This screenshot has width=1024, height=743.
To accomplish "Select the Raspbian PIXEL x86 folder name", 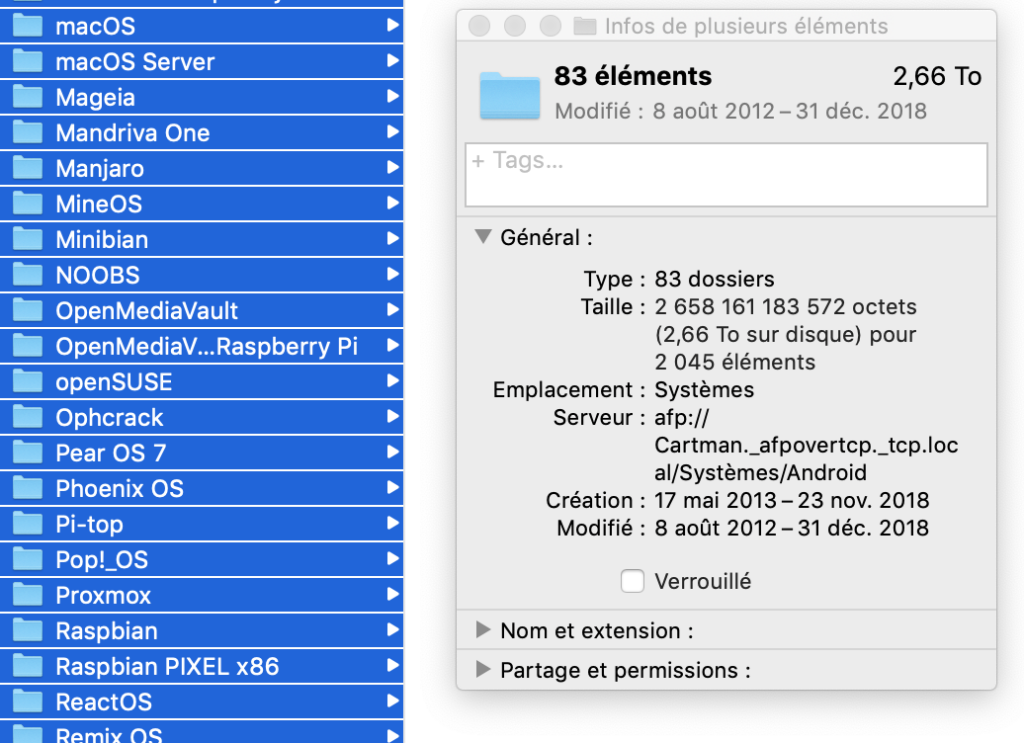I will click(x=167, y=667).
